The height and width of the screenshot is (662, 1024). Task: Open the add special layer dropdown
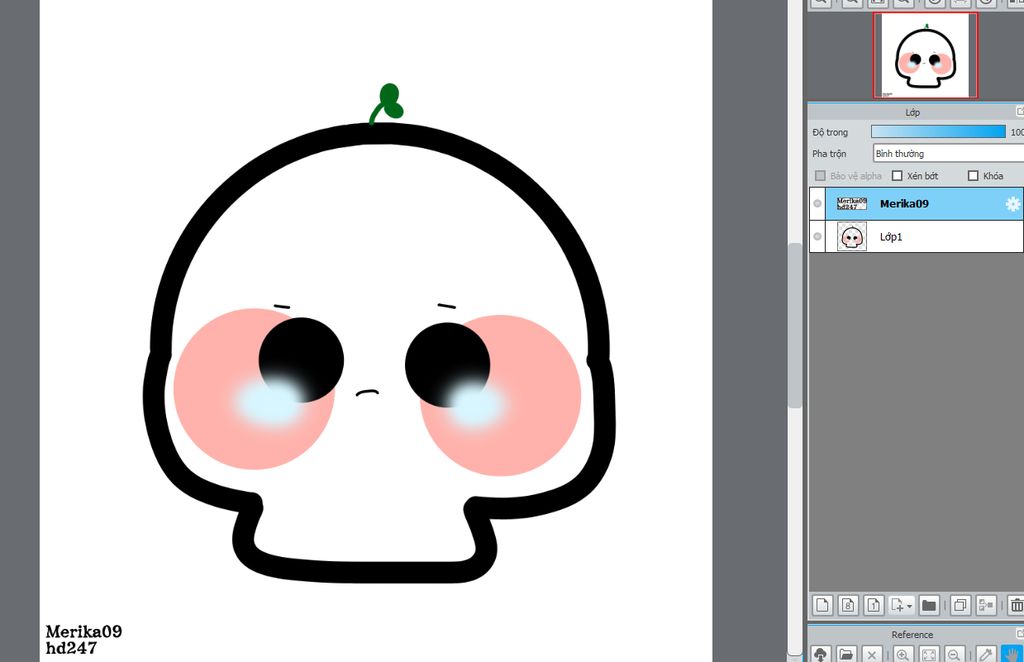click(901, 605)
